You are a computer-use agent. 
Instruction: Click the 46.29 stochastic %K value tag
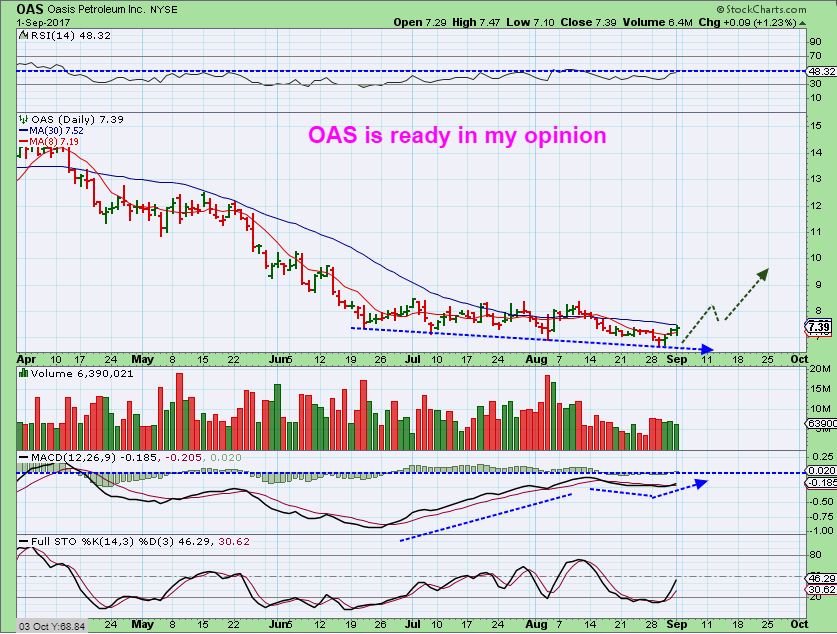822,578
